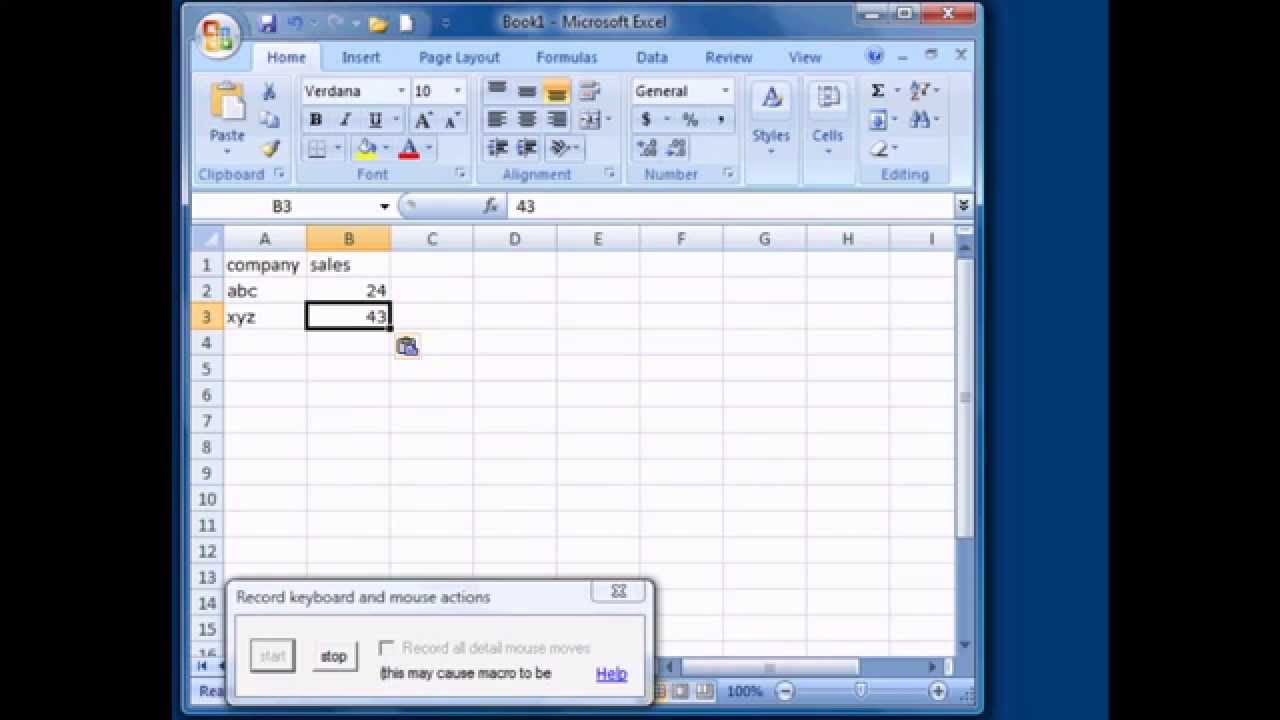This screenshot has width=1280, height=720.
Task: Click the Open folder icon in Quick Access
Action: pos(378,23)
